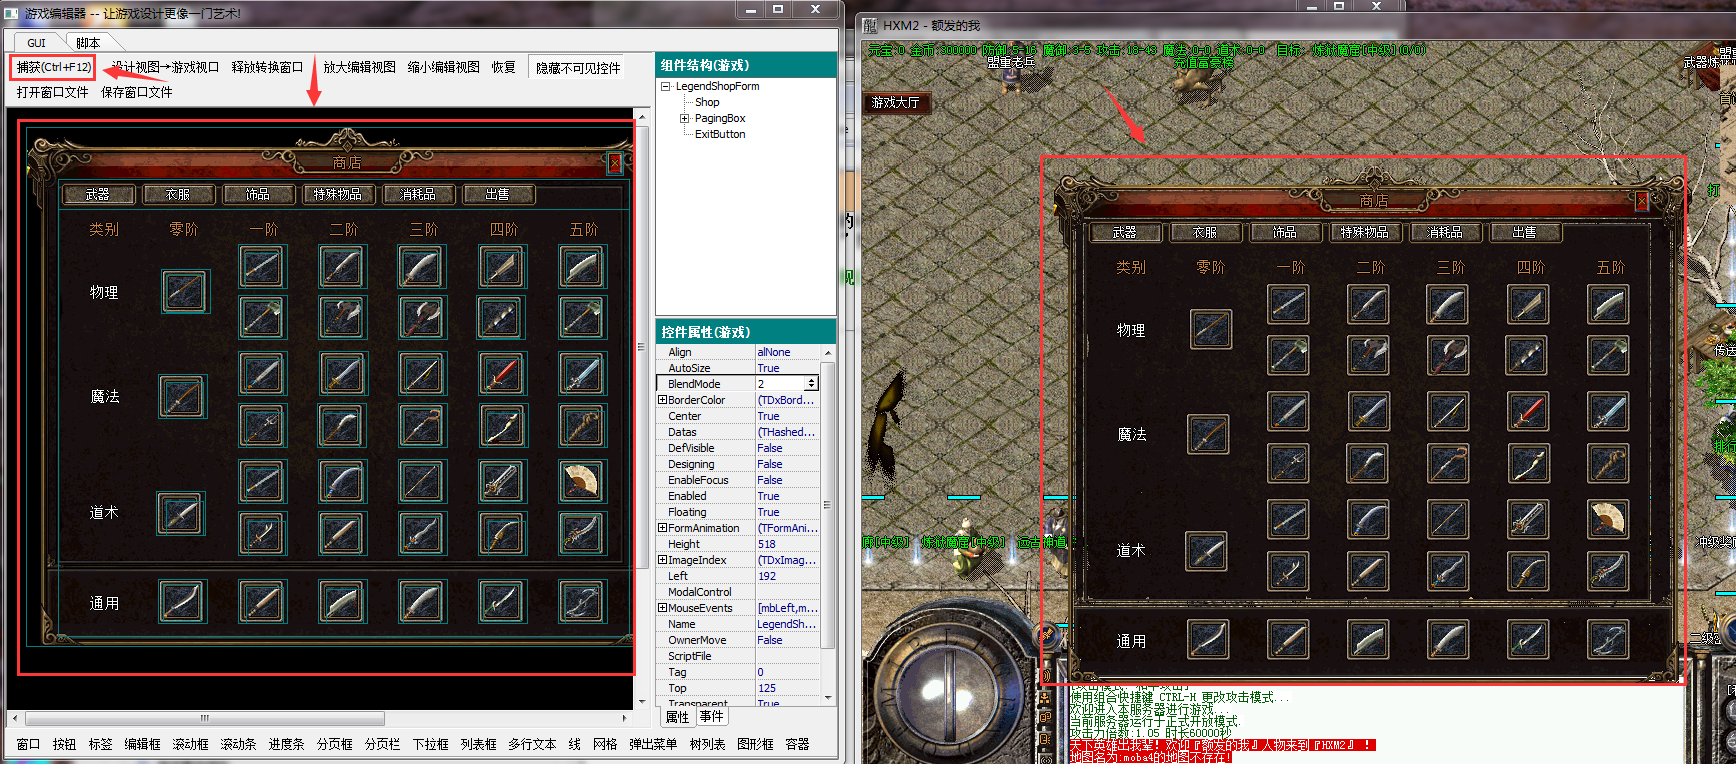Select the 零阶 通用 weapon in the editor
The height and width of the screenshot is (764, 1736).
(x=182, y=602)
